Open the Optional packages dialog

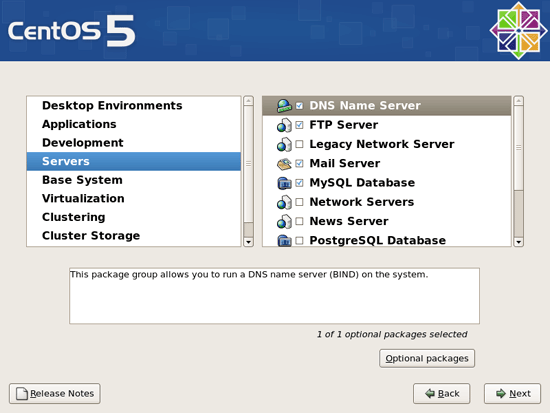click(427, 358)
